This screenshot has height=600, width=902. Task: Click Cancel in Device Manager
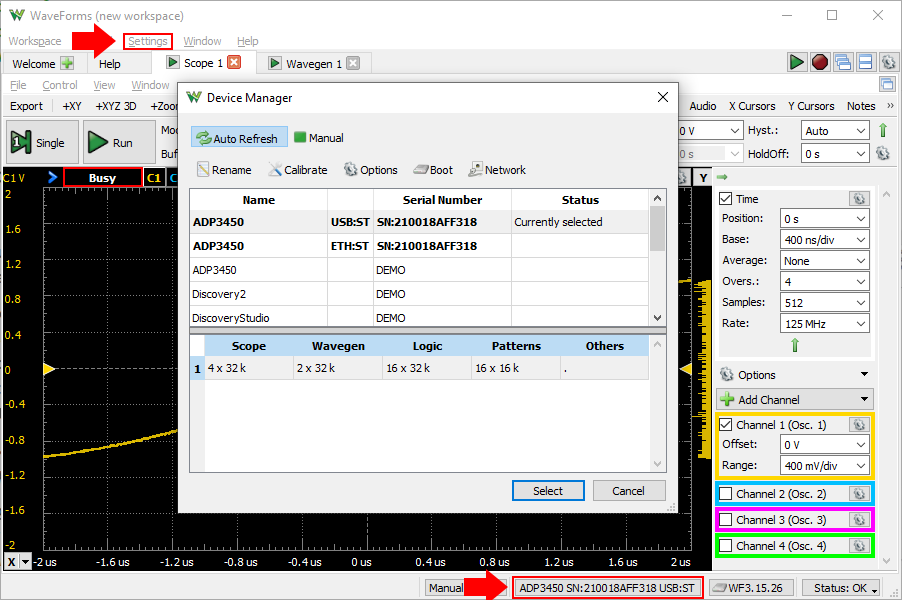pyautogui.click(x=628, y=491)
